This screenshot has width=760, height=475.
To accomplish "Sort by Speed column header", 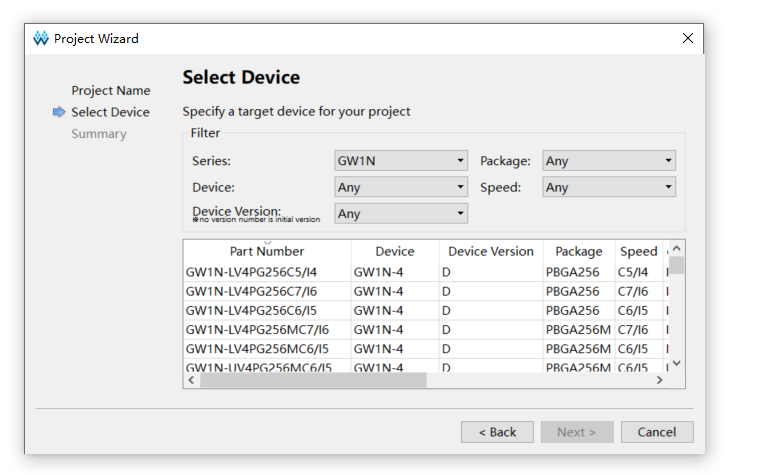I will [x=638, y=251].
